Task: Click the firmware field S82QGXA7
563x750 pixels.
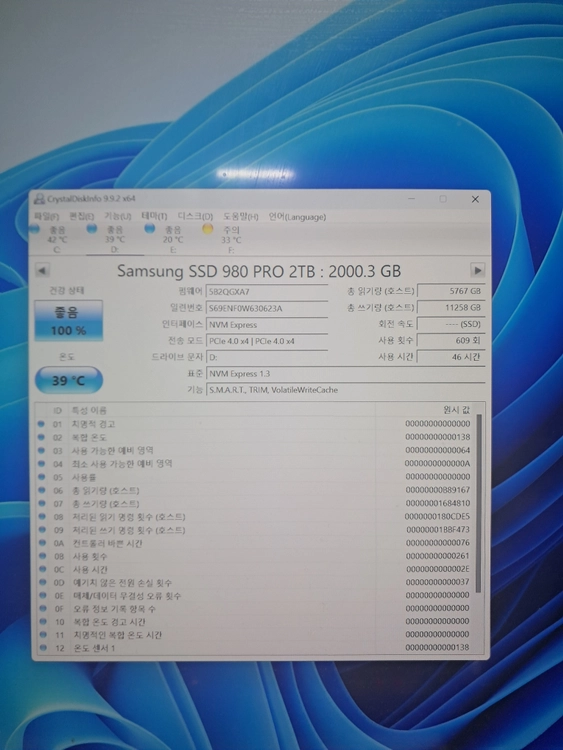Action: [x=267, y=292]
